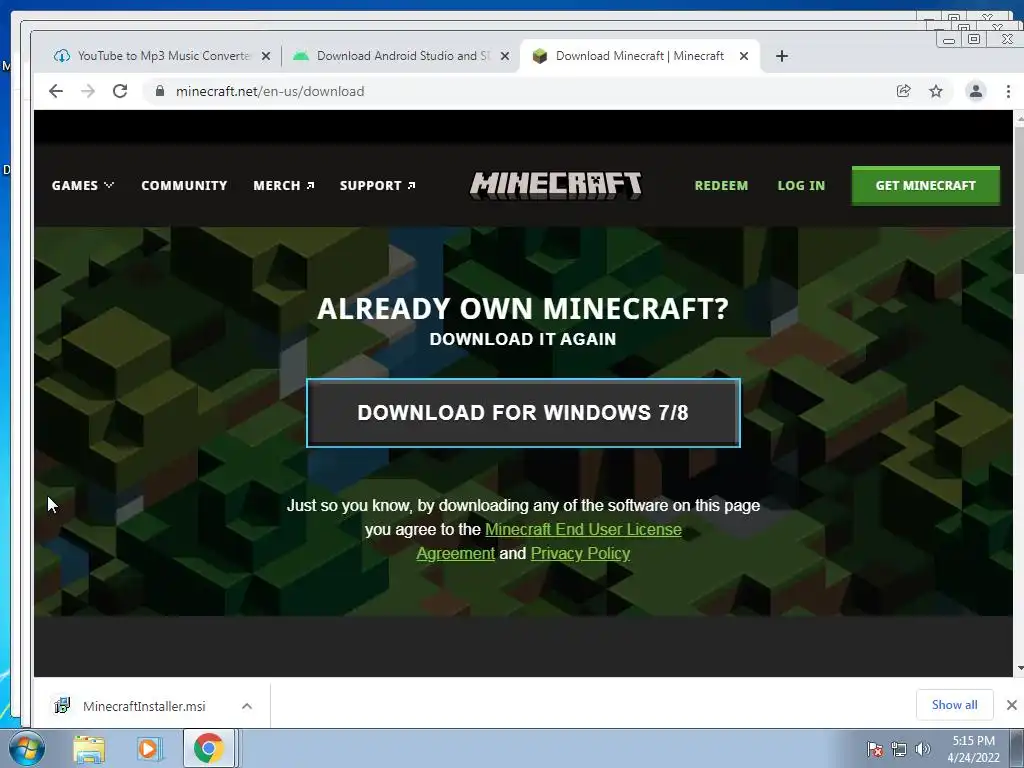Viewport: 1024px width, 768px height.
Task: Open the Chrome profile avatar
Action: pos(976,91)
